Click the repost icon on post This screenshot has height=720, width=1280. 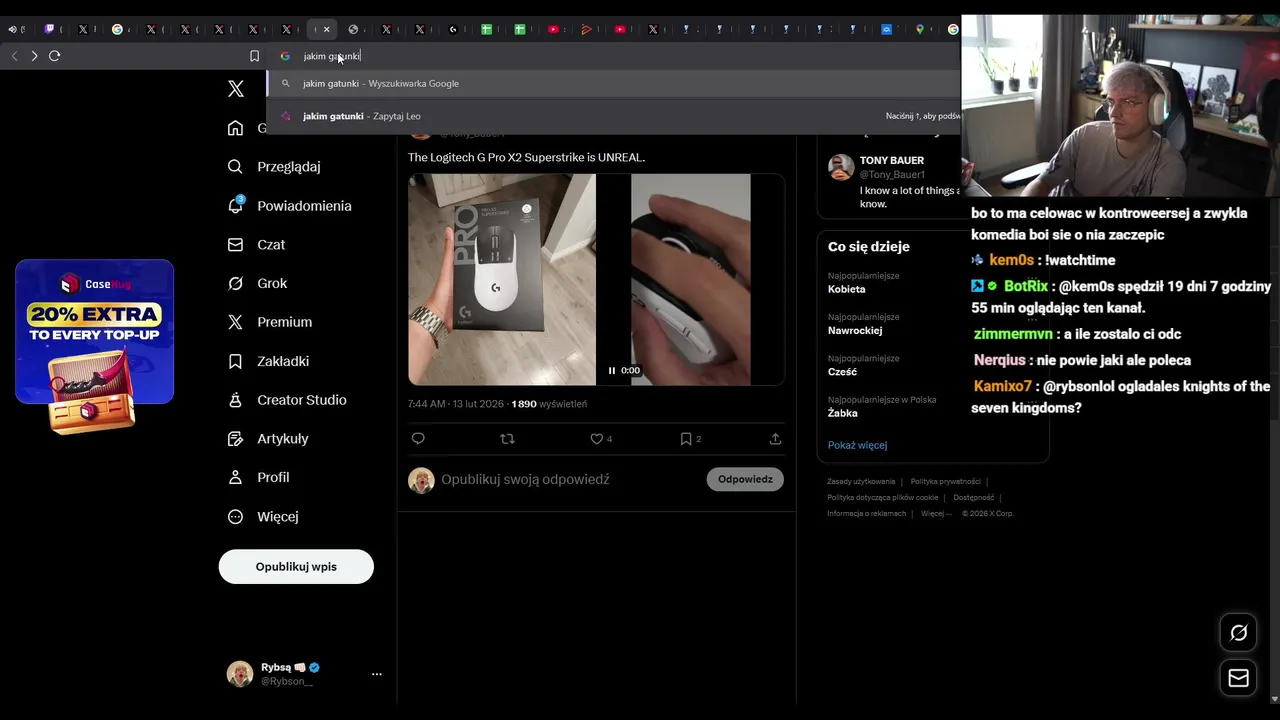point(507,439)
